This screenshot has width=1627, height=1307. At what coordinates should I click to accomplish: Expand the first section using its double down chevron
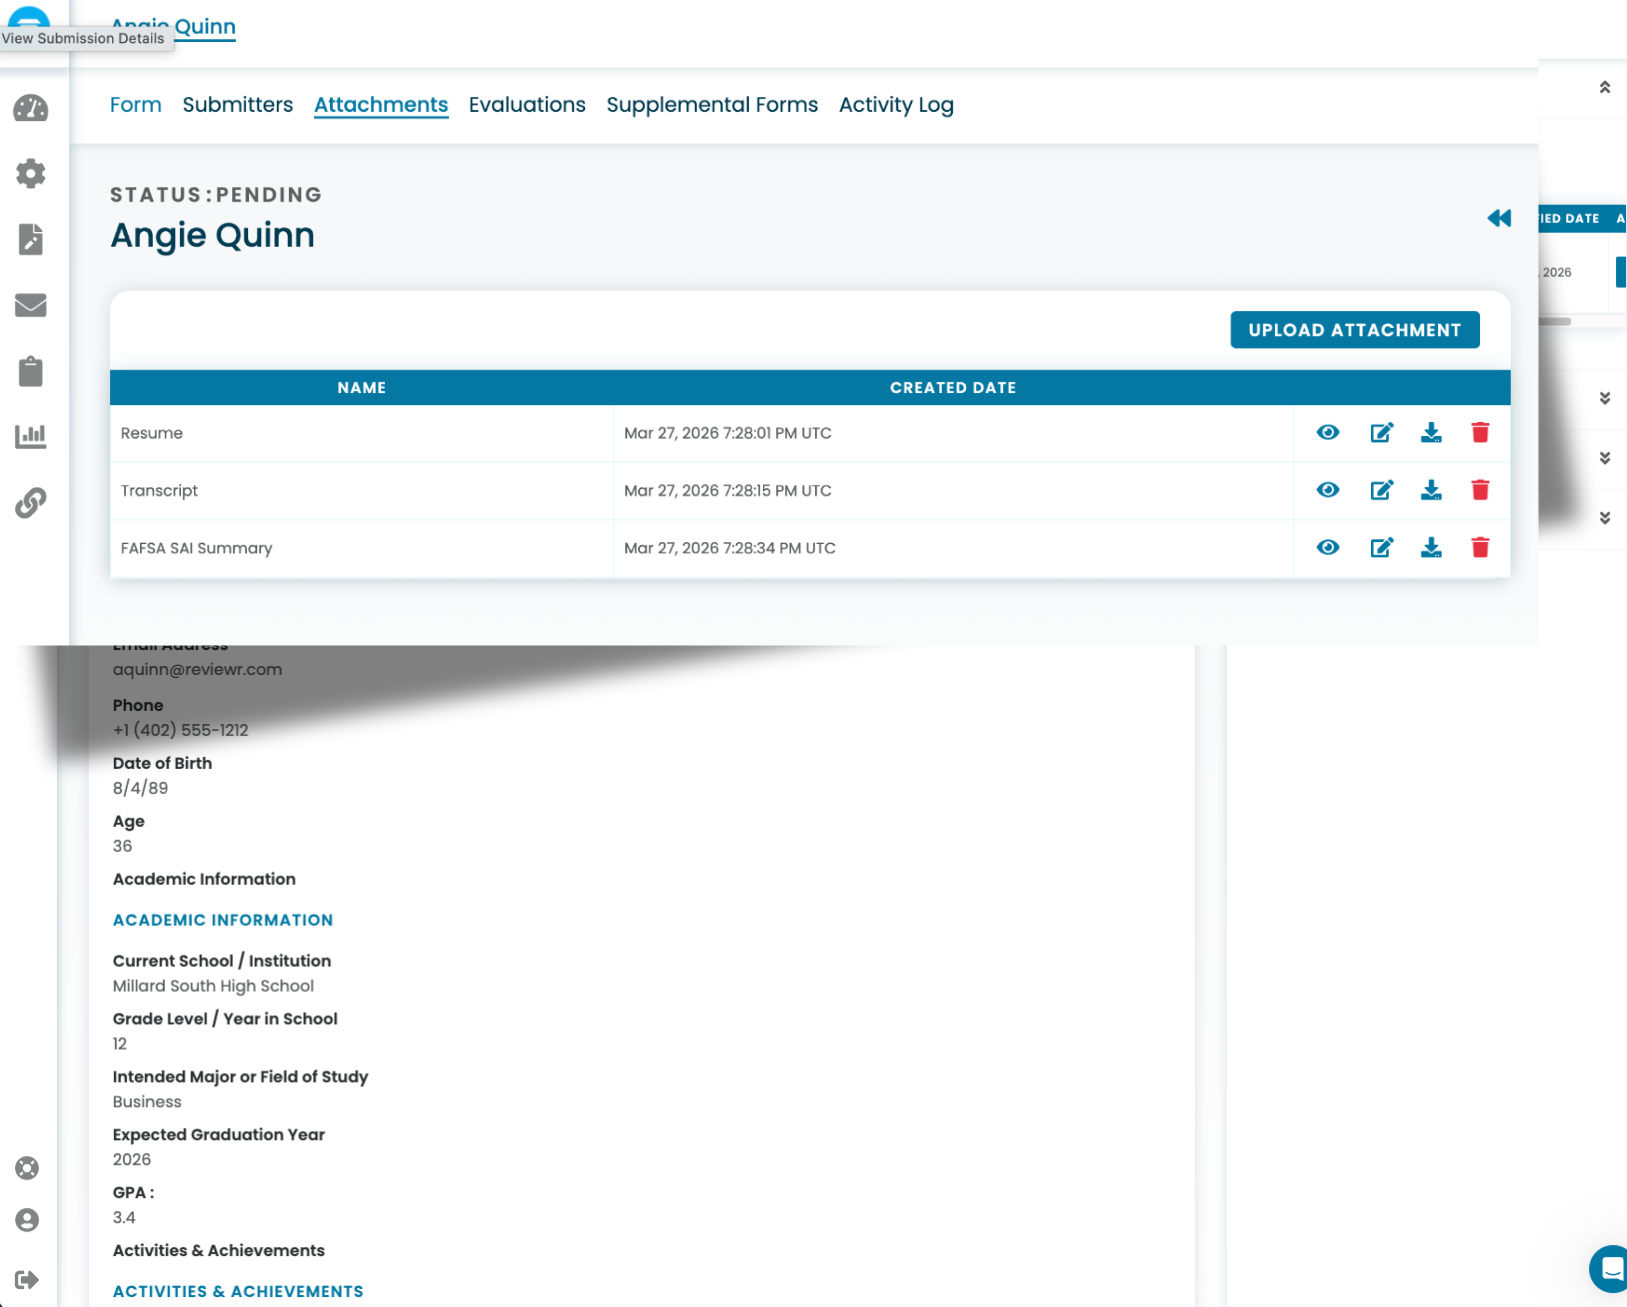(1606, 397)
